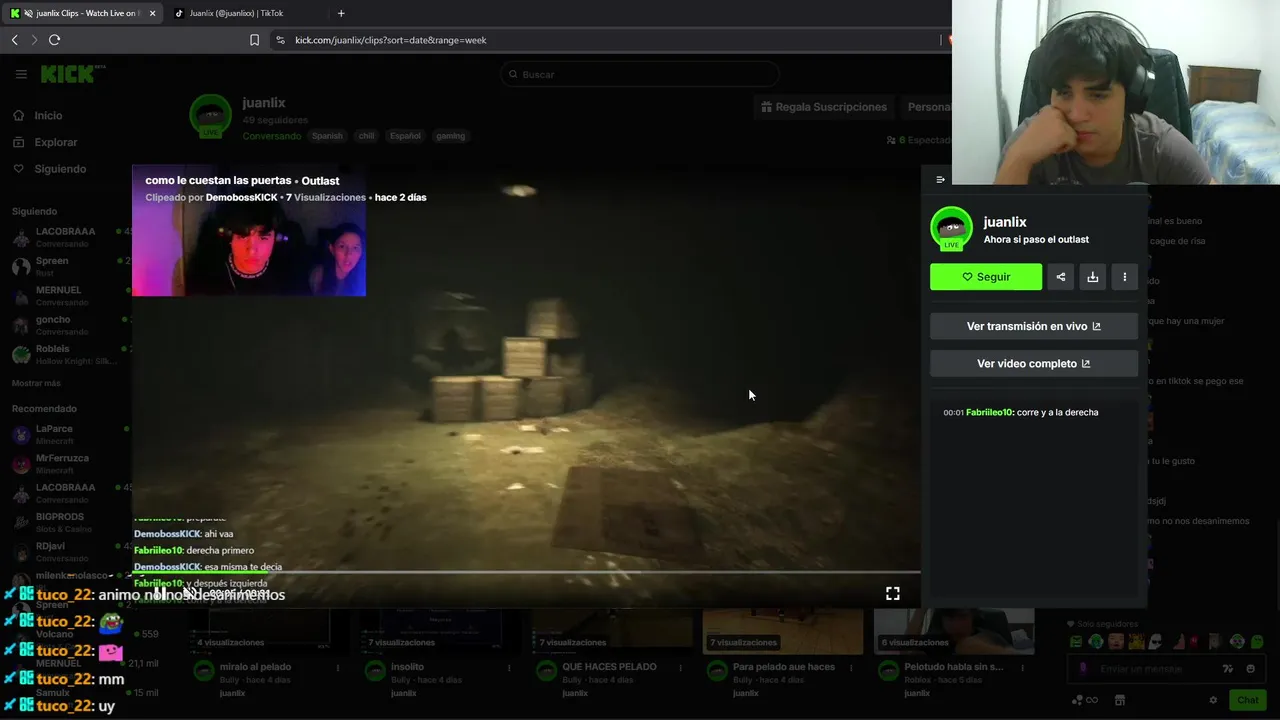Open options menu for 'QUE HACES PELADO' clip
The width and height of the screenshot is (1280, 720).
pyautogui.click(x=680, y=668)
